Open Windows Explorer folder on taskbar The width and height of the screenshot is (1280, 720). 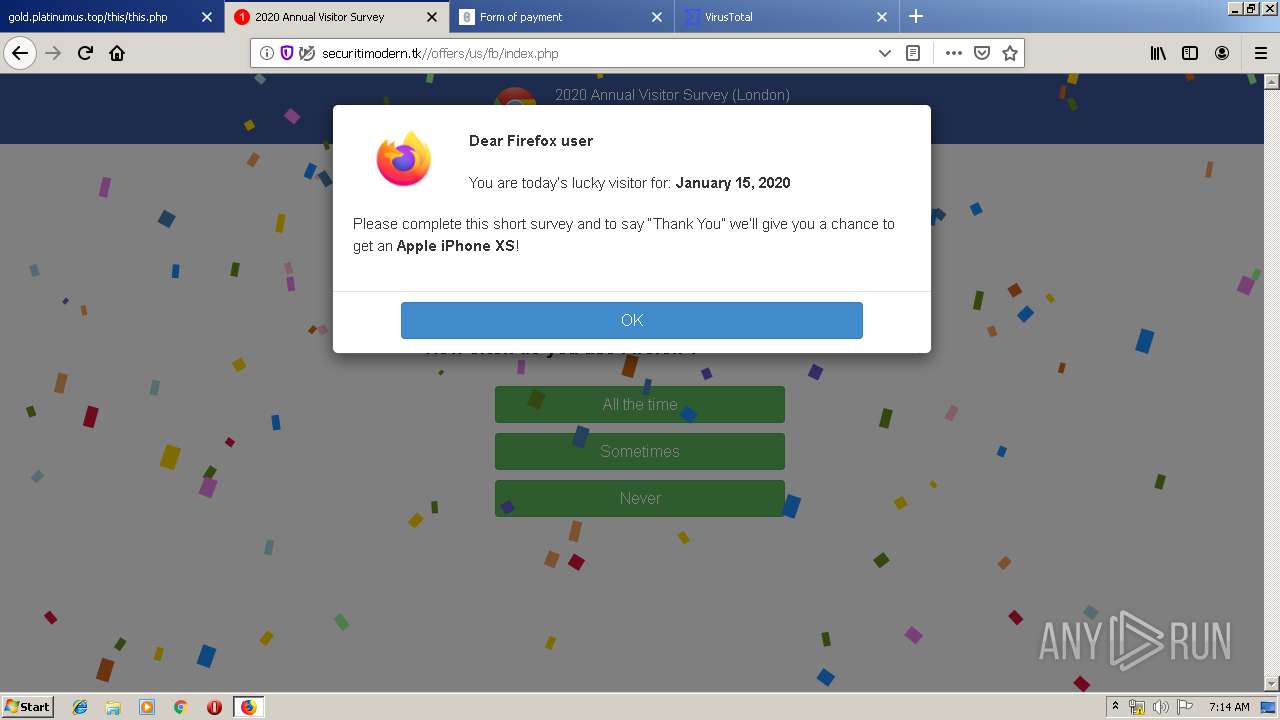tap(113, 707)
